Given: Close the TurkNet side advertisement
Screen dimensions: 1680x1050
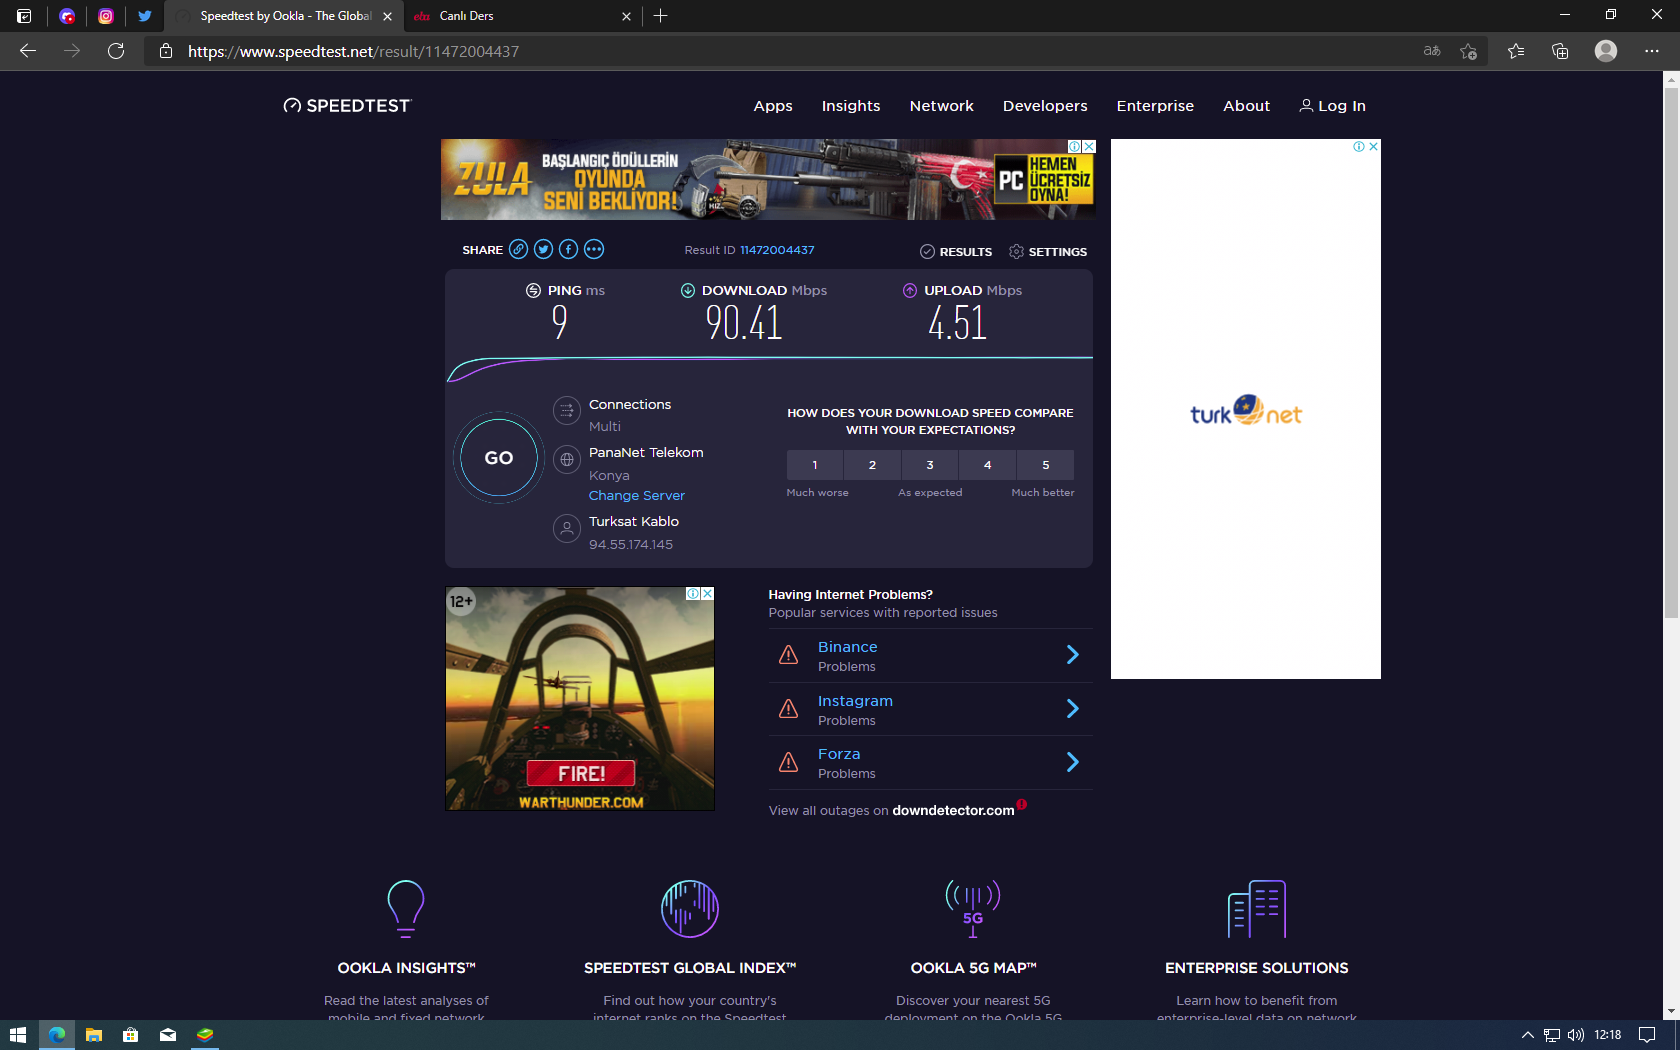Looking at the screenshot, I should (1374, 146).
